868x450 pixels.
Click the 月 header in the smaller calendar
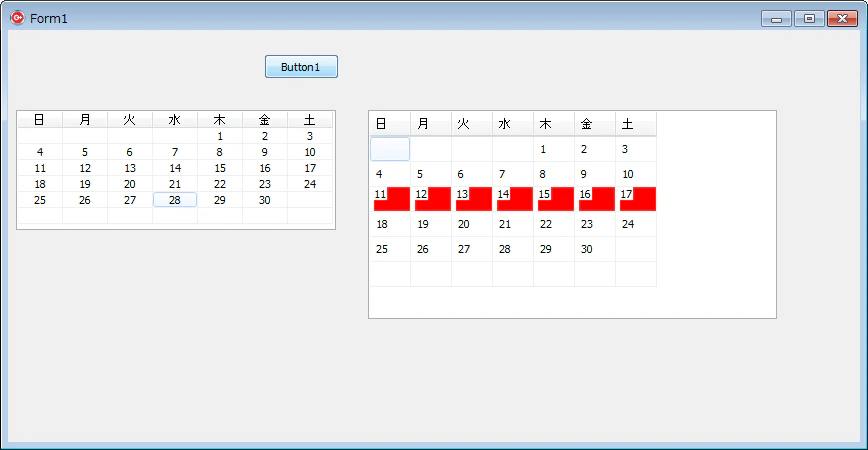pos(85,120)
